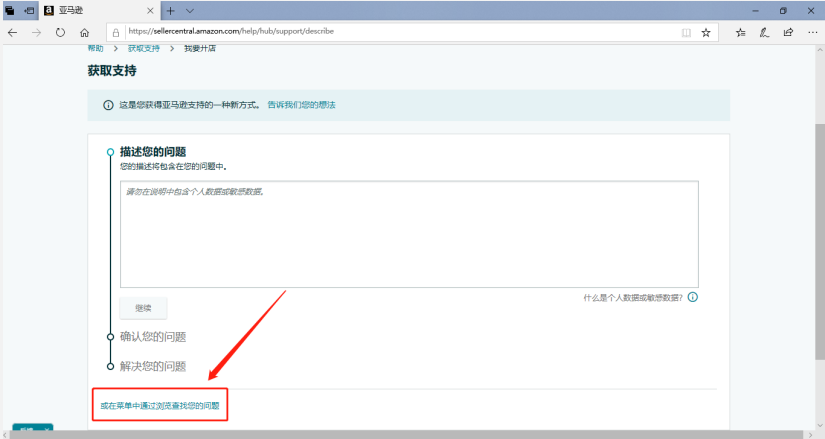Image resolution: width=825 pixels, height=439 pixels.
Task: Open the 获取支持 breadcrumb link
Action: 144,48
